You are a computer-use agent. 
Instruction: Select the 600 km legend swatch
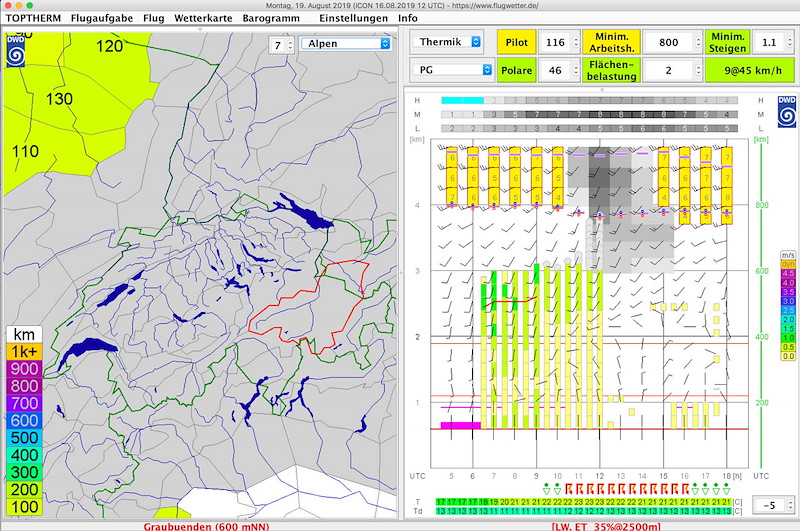coord(24,420)
